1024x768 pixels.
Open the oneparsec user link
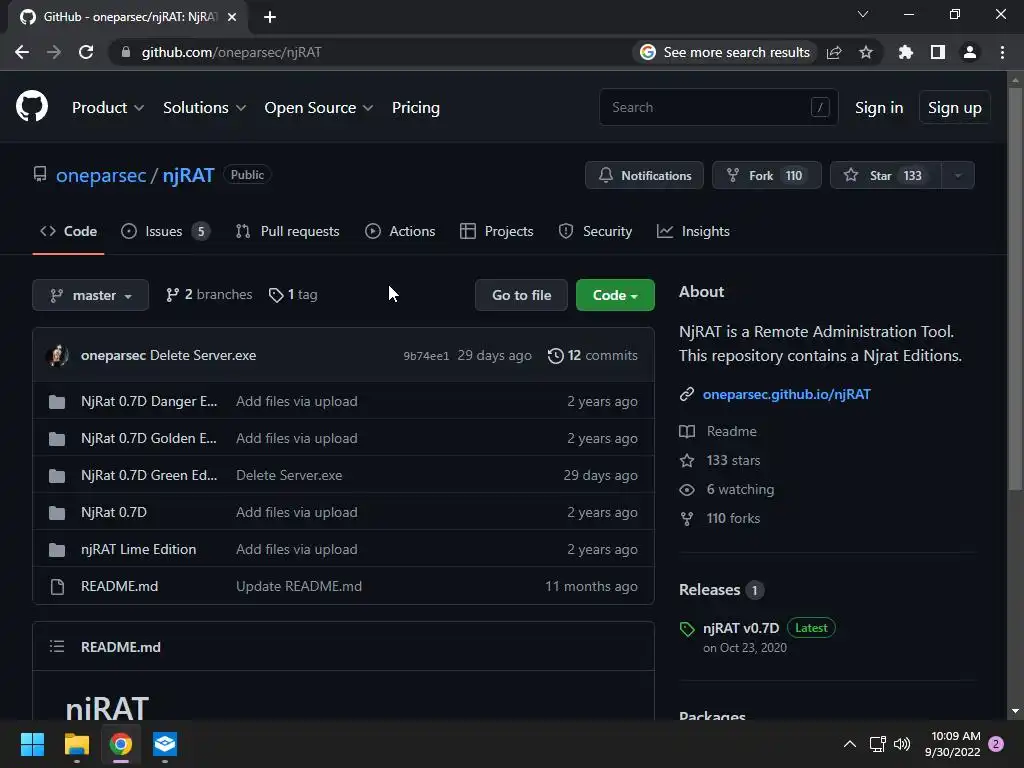point(101,175)
